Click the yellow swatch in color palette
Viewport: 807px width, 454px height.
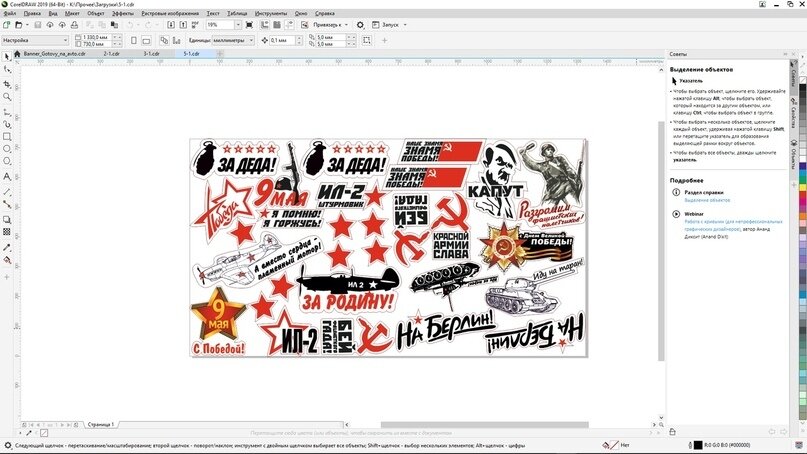tap(802, 188)
